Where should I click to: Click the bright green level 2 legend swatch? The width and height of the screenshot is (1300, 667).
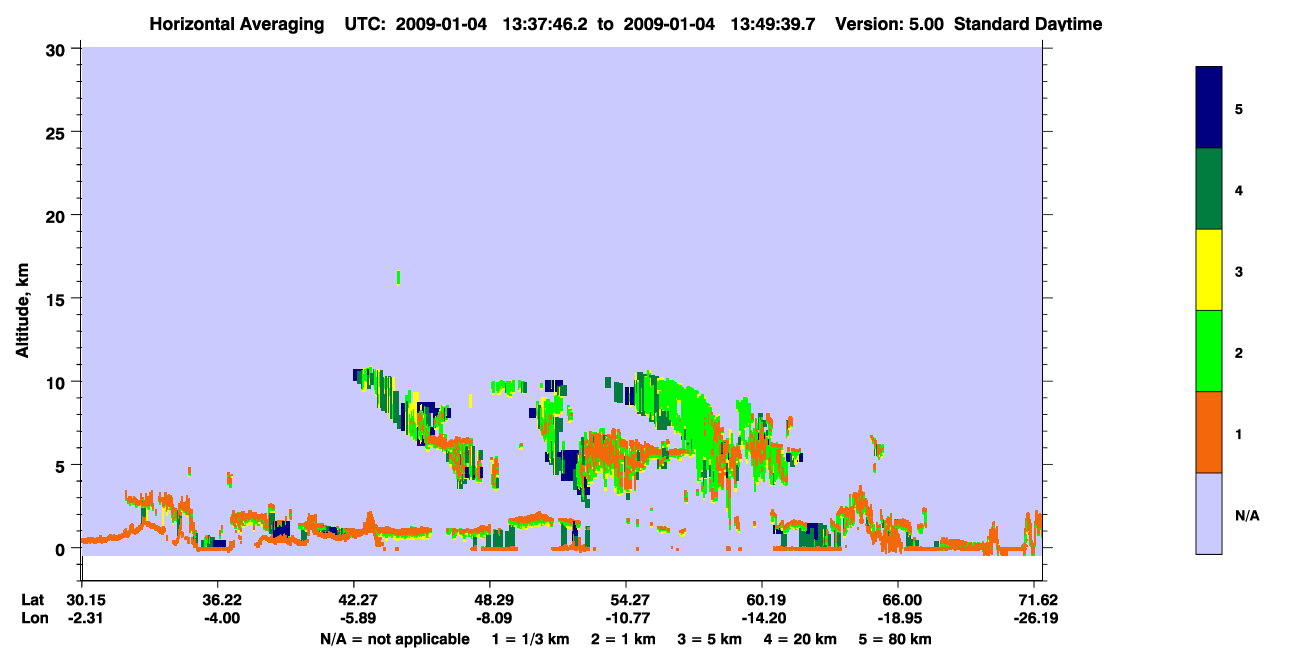point(1209,351)
